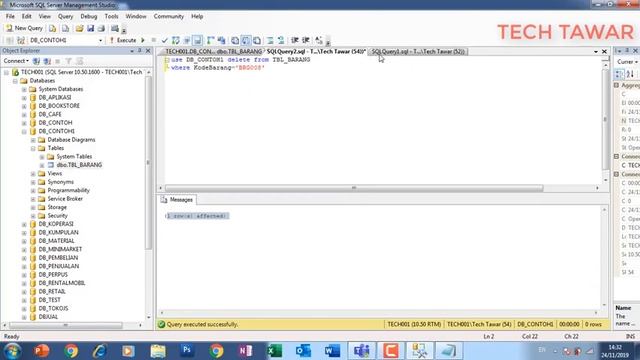The width and height of the screenshot is (640, 360).
Task: Save the query with the floppy disk icon
Action: [90, 28]
